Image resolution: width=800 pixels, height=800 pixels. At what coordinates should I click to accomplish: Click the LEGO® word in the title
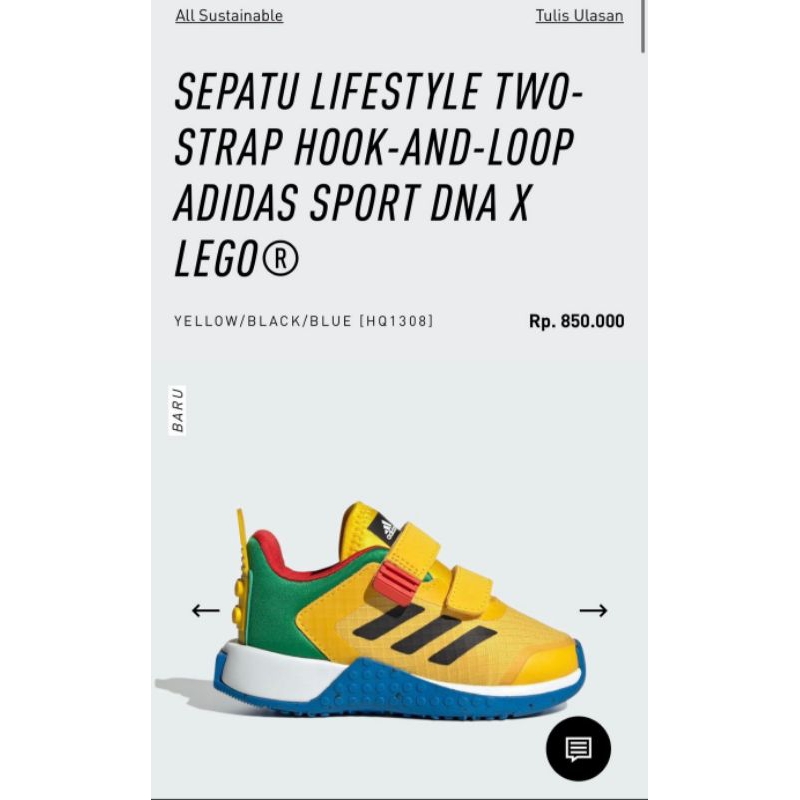(x=236, y=259)
